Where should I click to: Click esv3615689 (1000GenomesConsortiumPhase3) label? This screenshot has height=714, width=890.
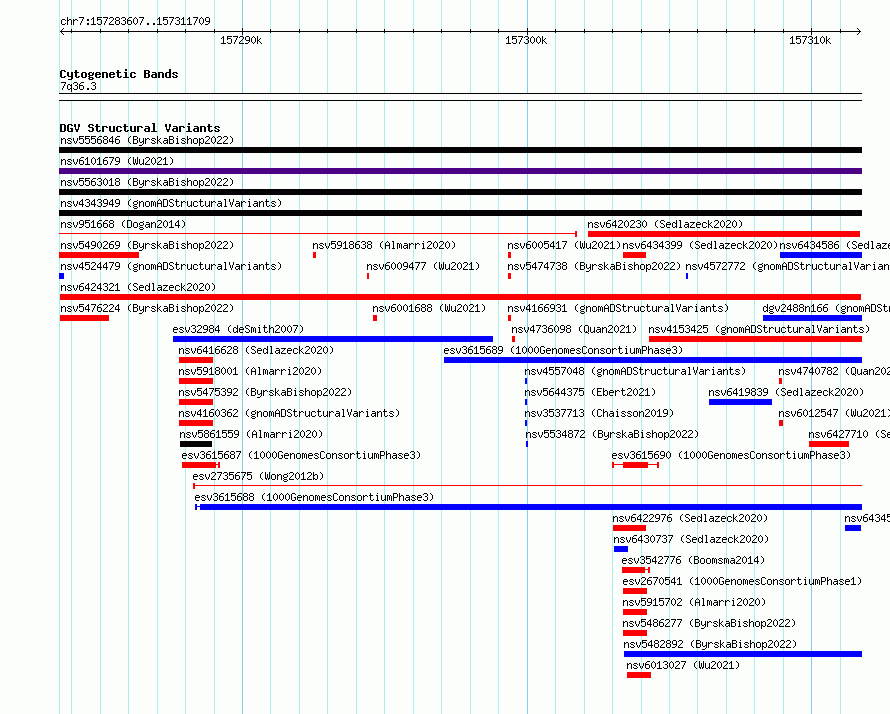[x=563, y=350]
